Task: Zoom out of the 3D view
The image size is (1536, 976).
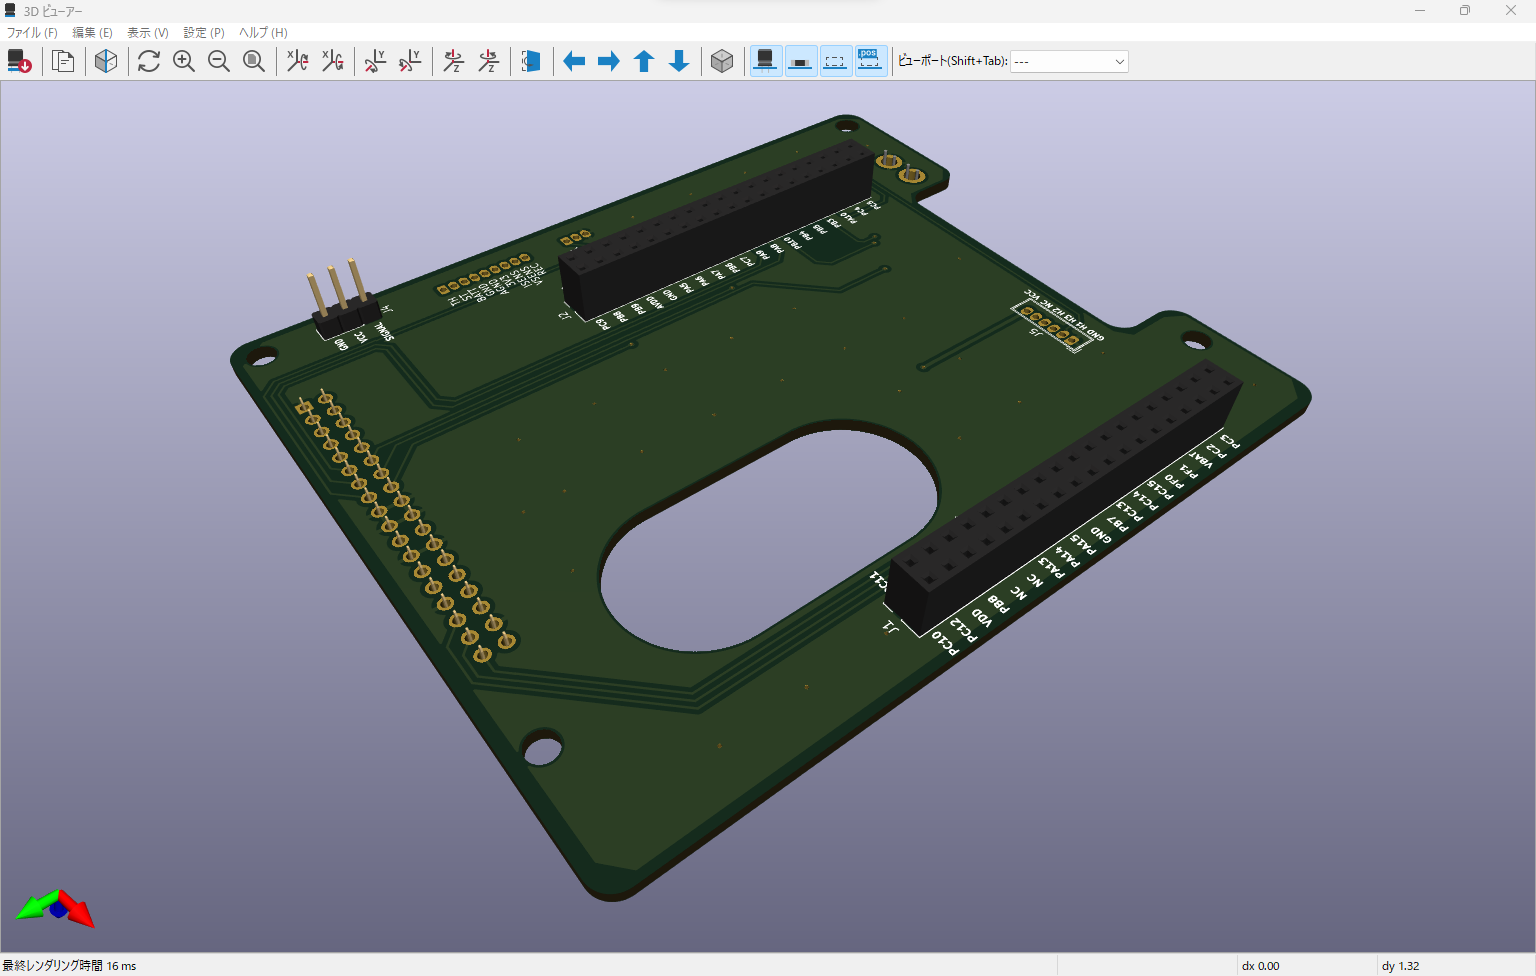Action: pos(219,61)
